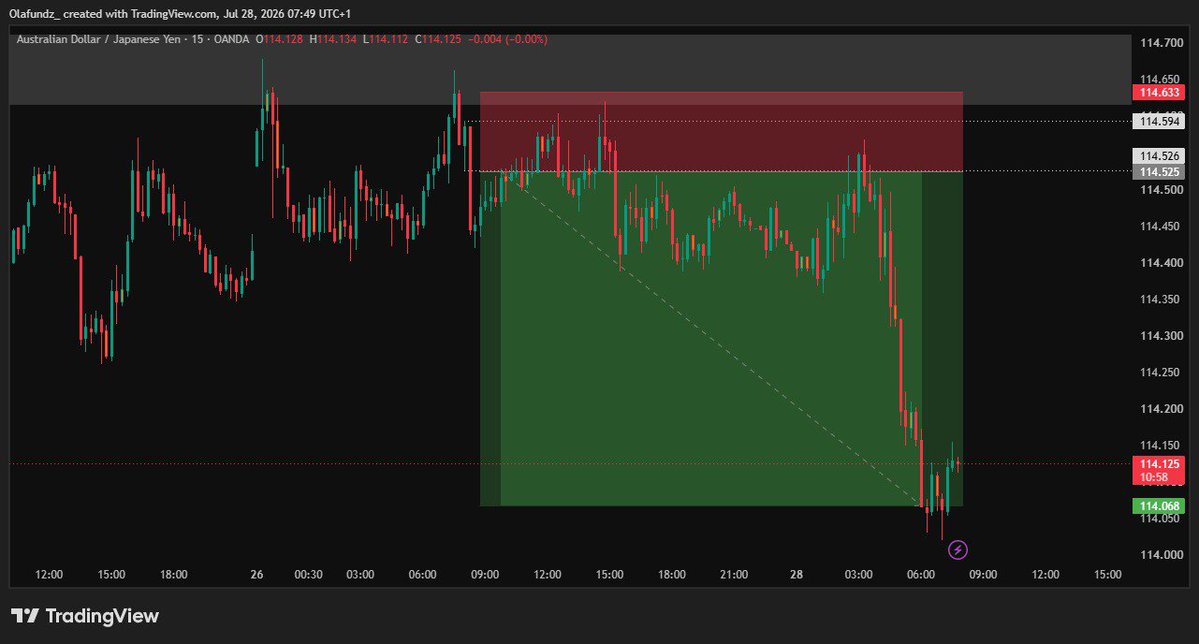Click the 114.525 entry price label
Image resolution: width=1199 pixels, height=644 pixels.
(x=1158, y=172)
